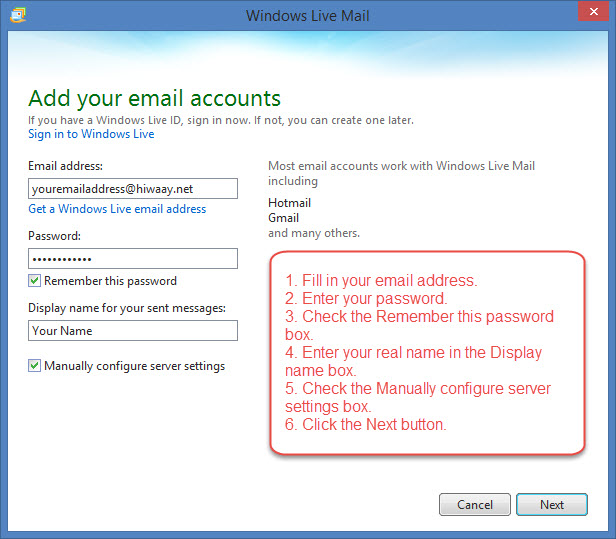Follow Get a Windows Live email address link
This screenshot has height=539, width=616.
[117, 209]
